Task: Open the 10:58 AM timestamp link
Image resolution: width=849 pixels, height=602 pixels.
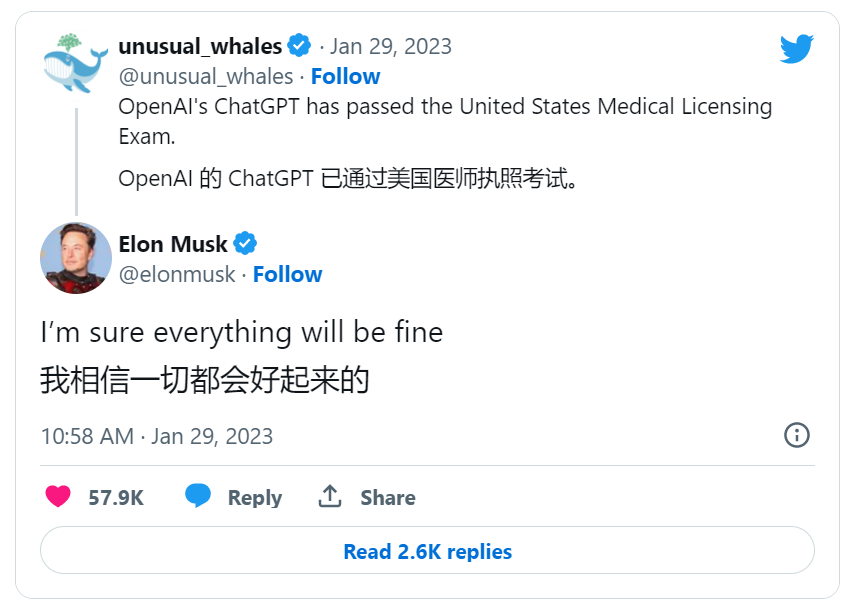Action: 156,436
